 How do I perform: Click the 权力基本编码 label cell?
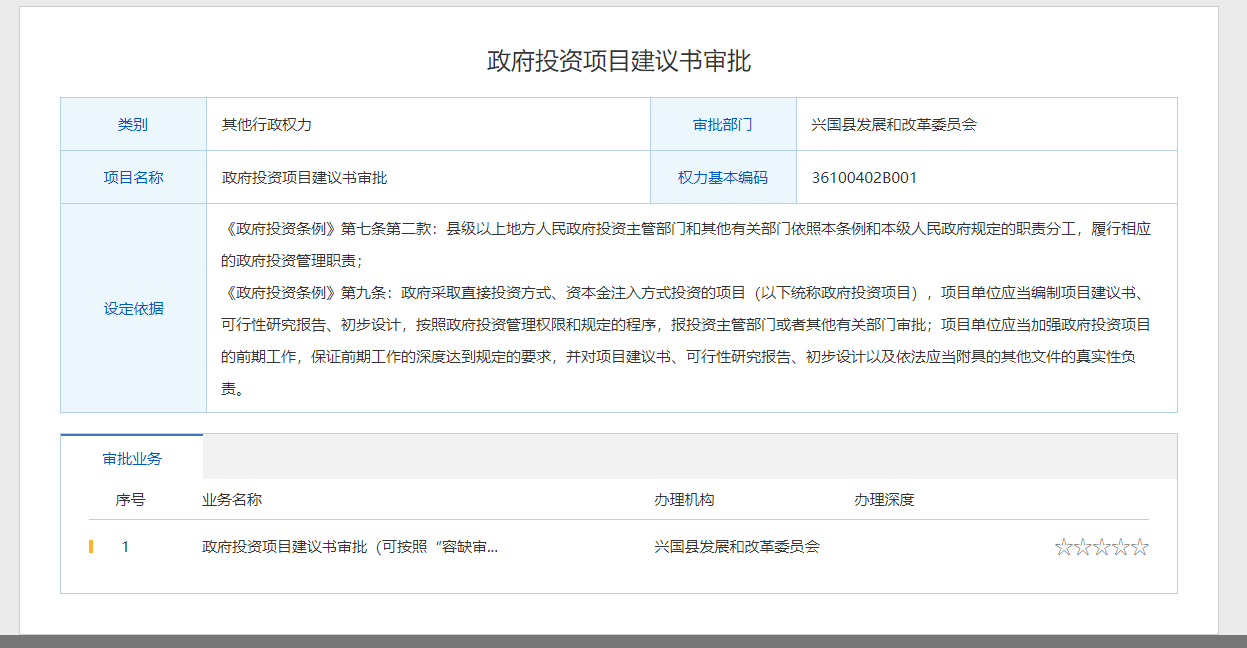(x=723, y=178)
